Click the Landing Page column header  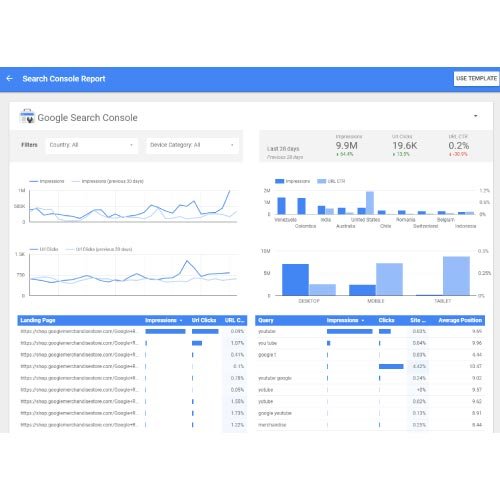(38, 320)
